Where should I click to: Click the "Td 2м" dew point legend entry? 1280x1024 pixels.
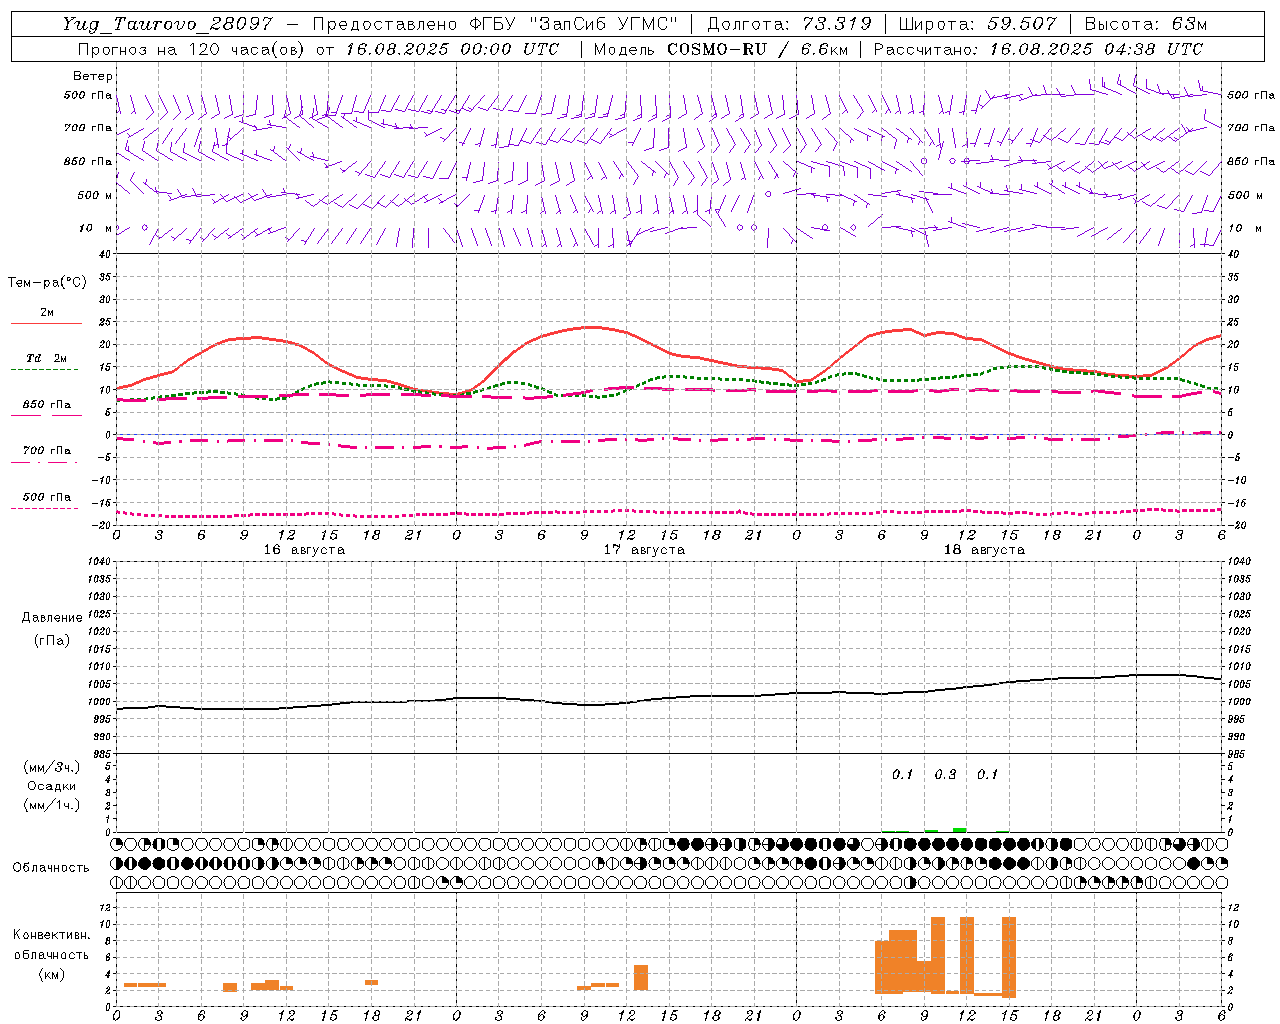pyautogui.click(x=46, y=358)
